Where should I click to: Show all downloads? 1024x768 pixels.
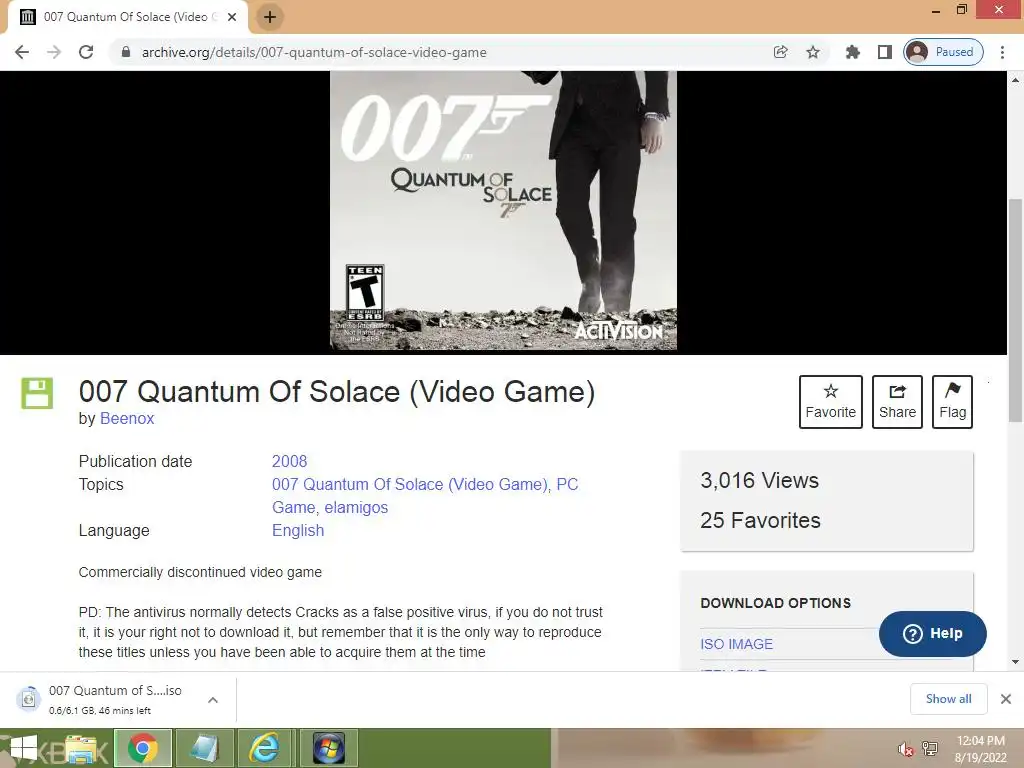pyautogui.click(x=948, y=699)
